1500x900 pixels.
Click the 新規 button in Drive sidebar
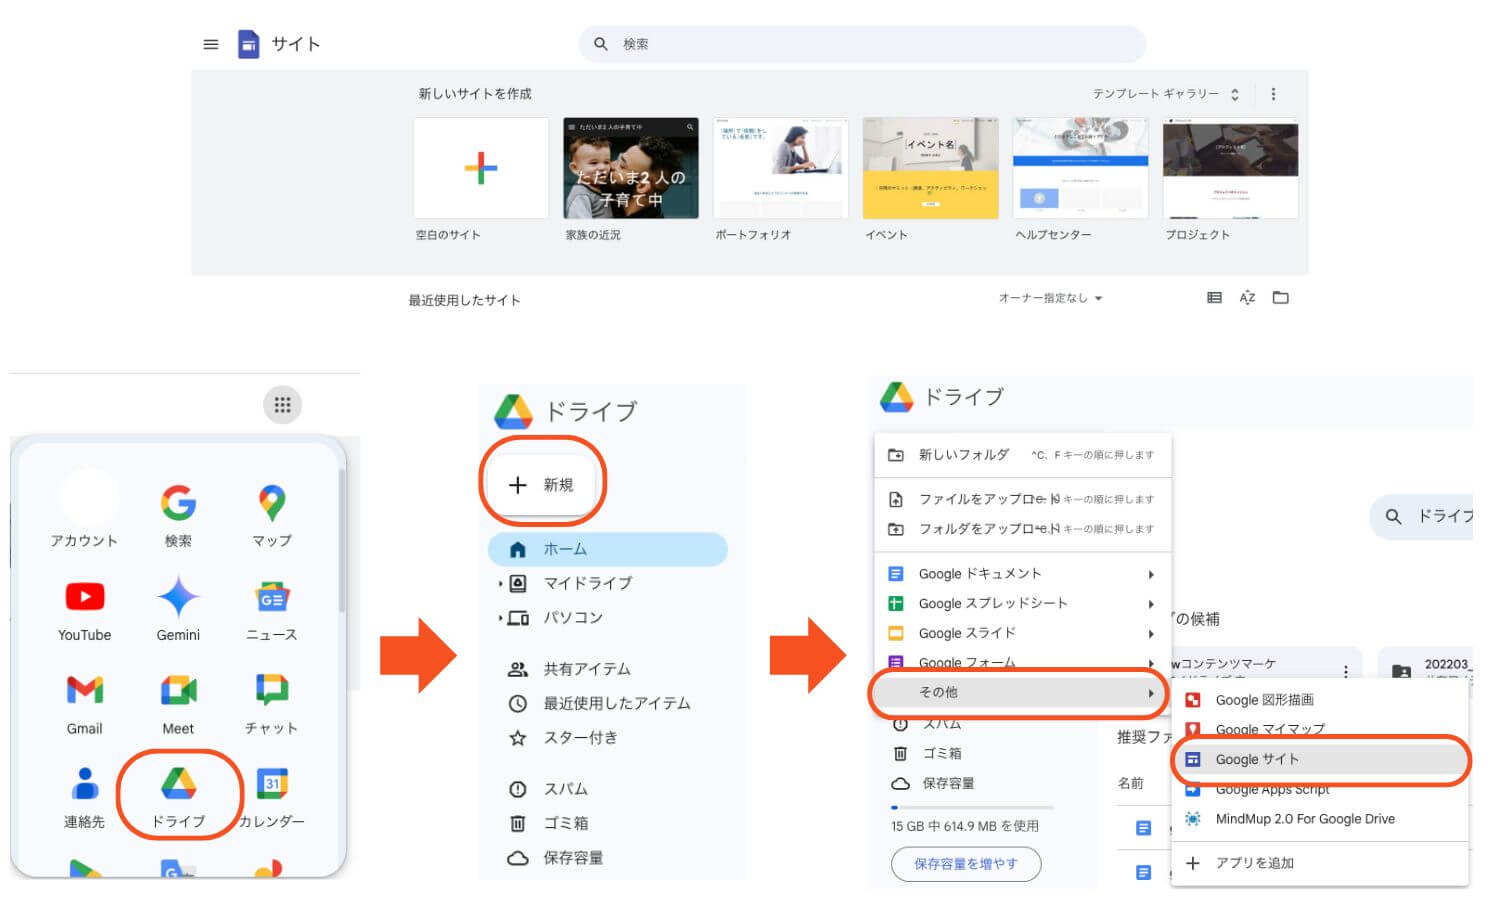(x=541, y=485)
